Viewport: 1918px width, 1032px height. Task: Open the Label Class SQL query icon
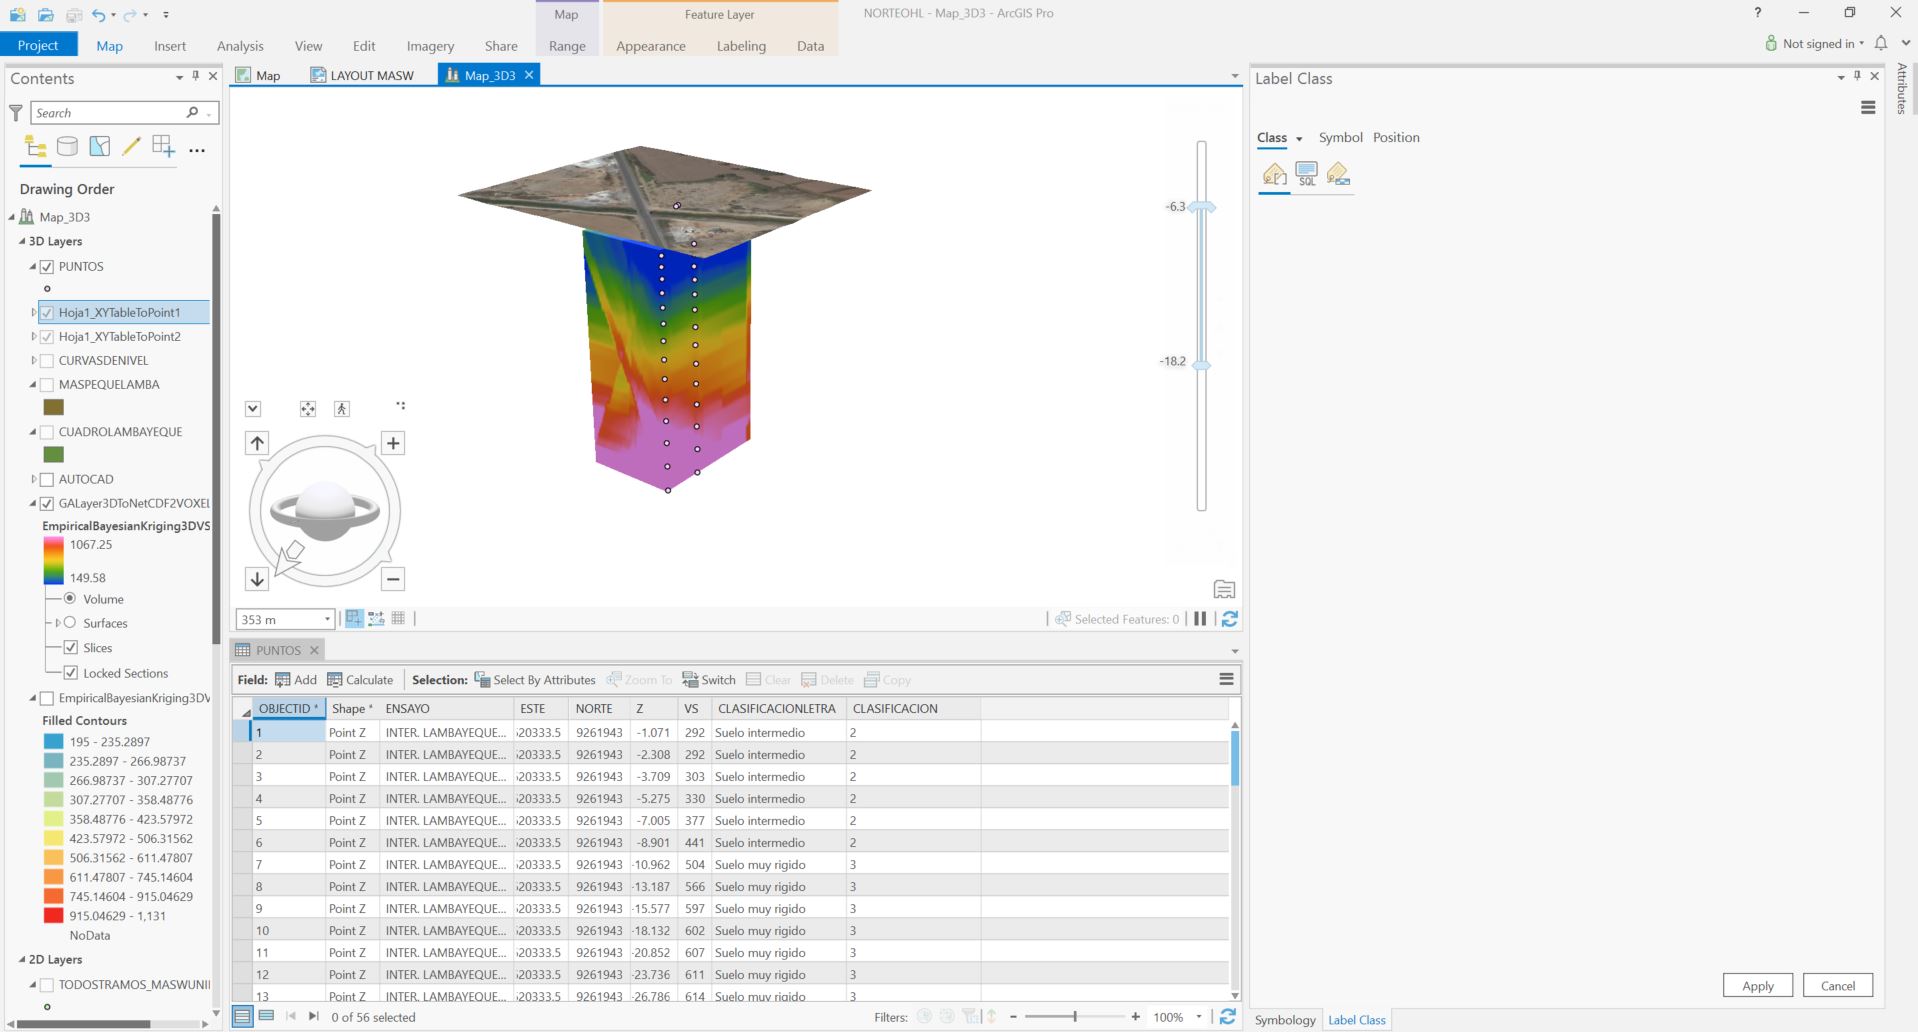1306,174
